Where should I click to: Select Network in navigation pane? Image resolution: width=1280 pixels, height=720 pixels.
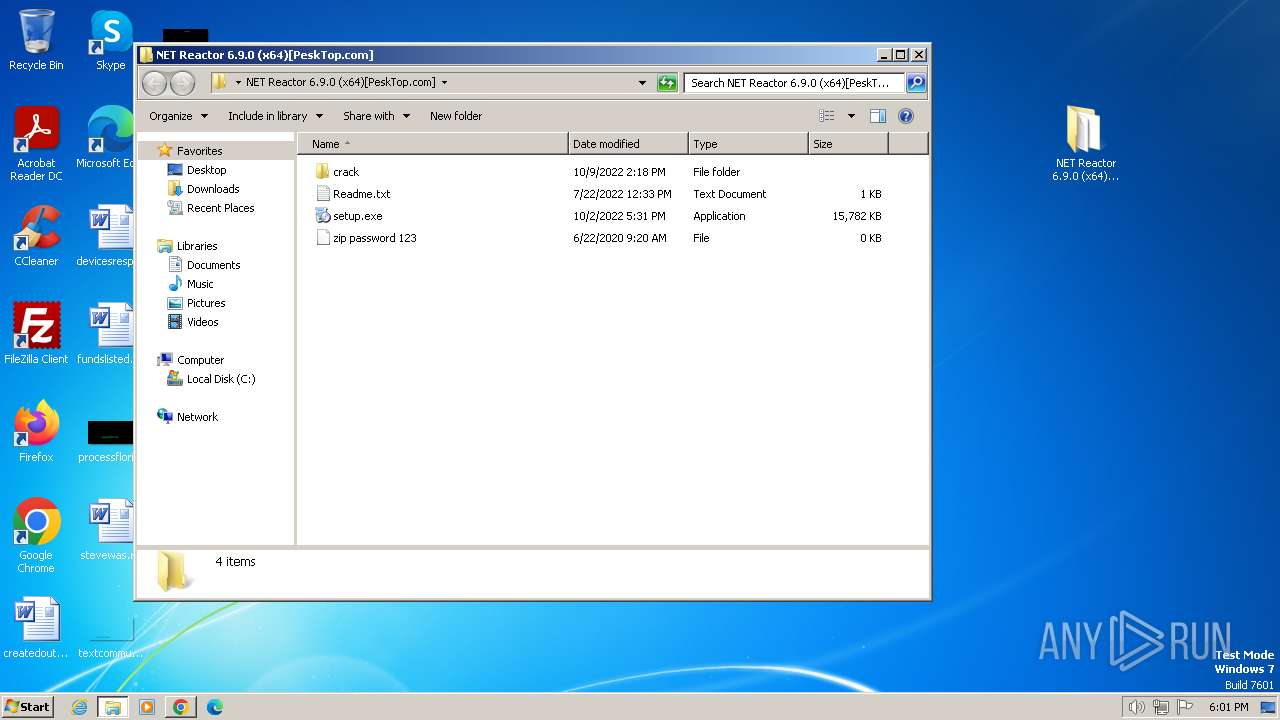(x=197, y=417)
